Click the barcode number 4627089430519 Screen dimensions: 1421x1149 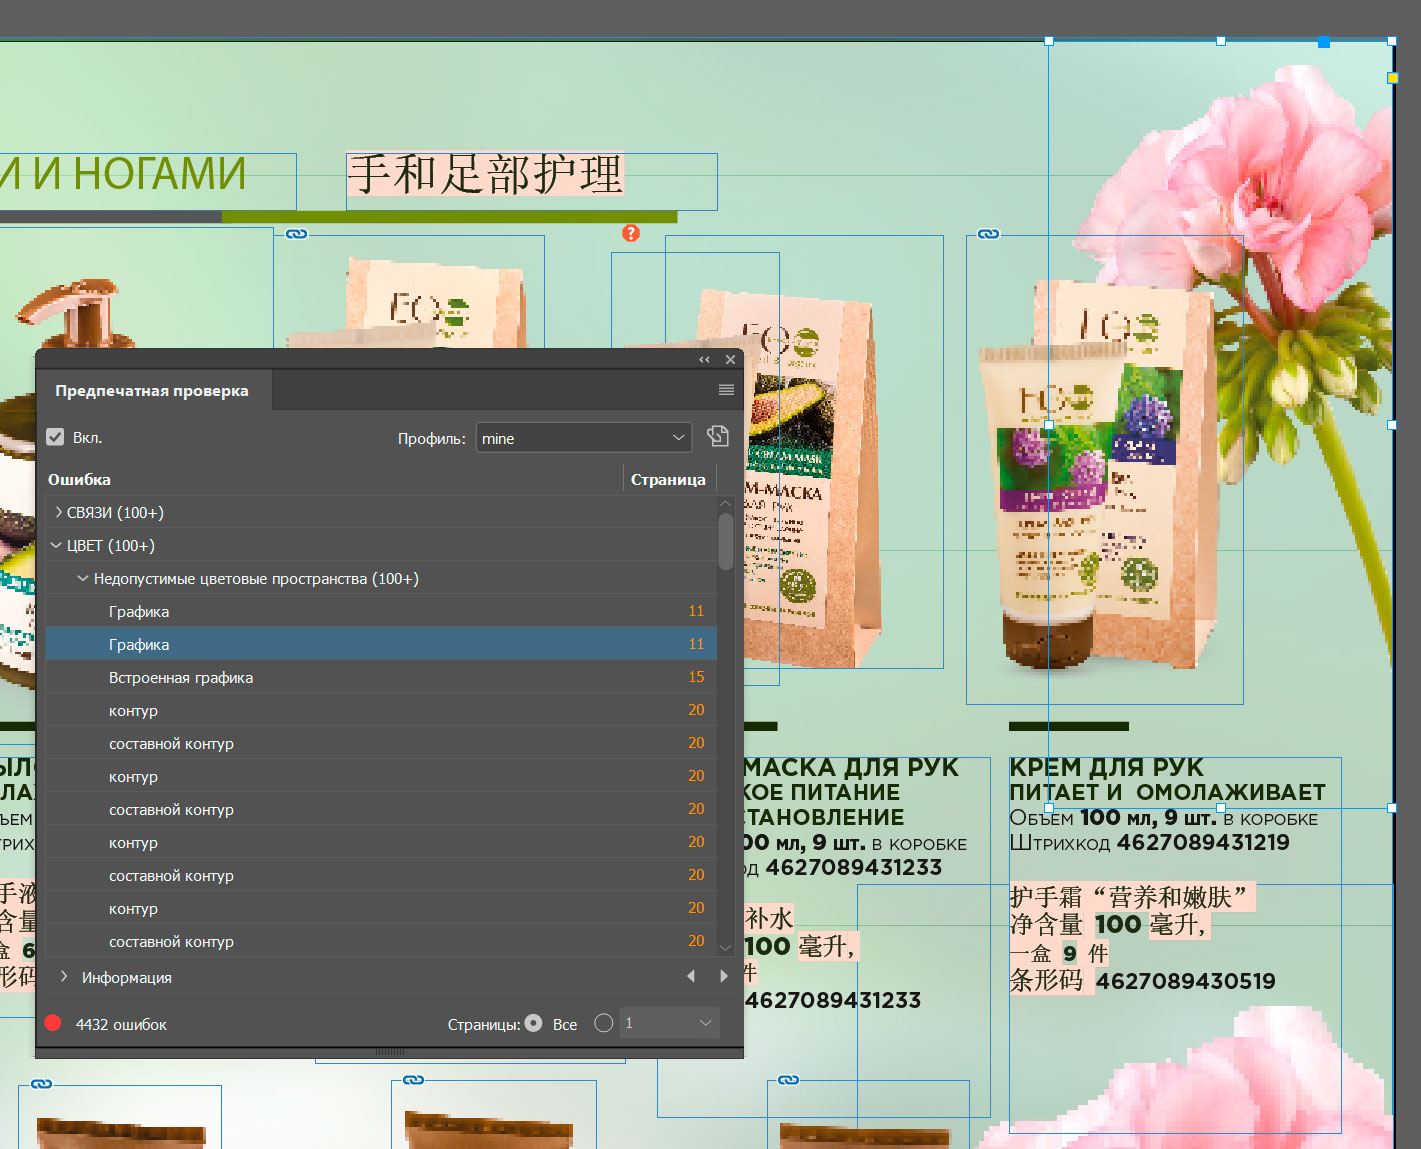tap(1186, 981)
